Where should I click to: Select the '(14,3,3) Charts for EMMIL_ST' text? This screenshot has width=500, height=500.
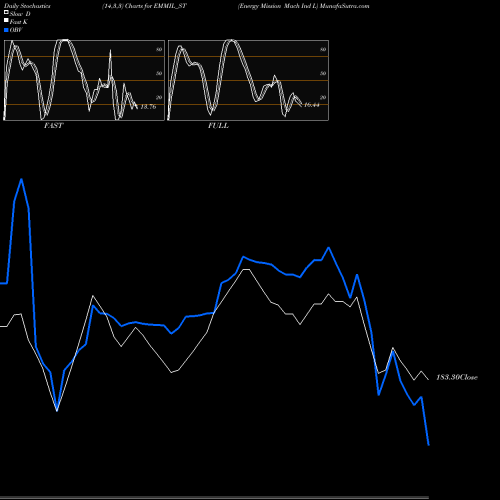coord(144,6)
